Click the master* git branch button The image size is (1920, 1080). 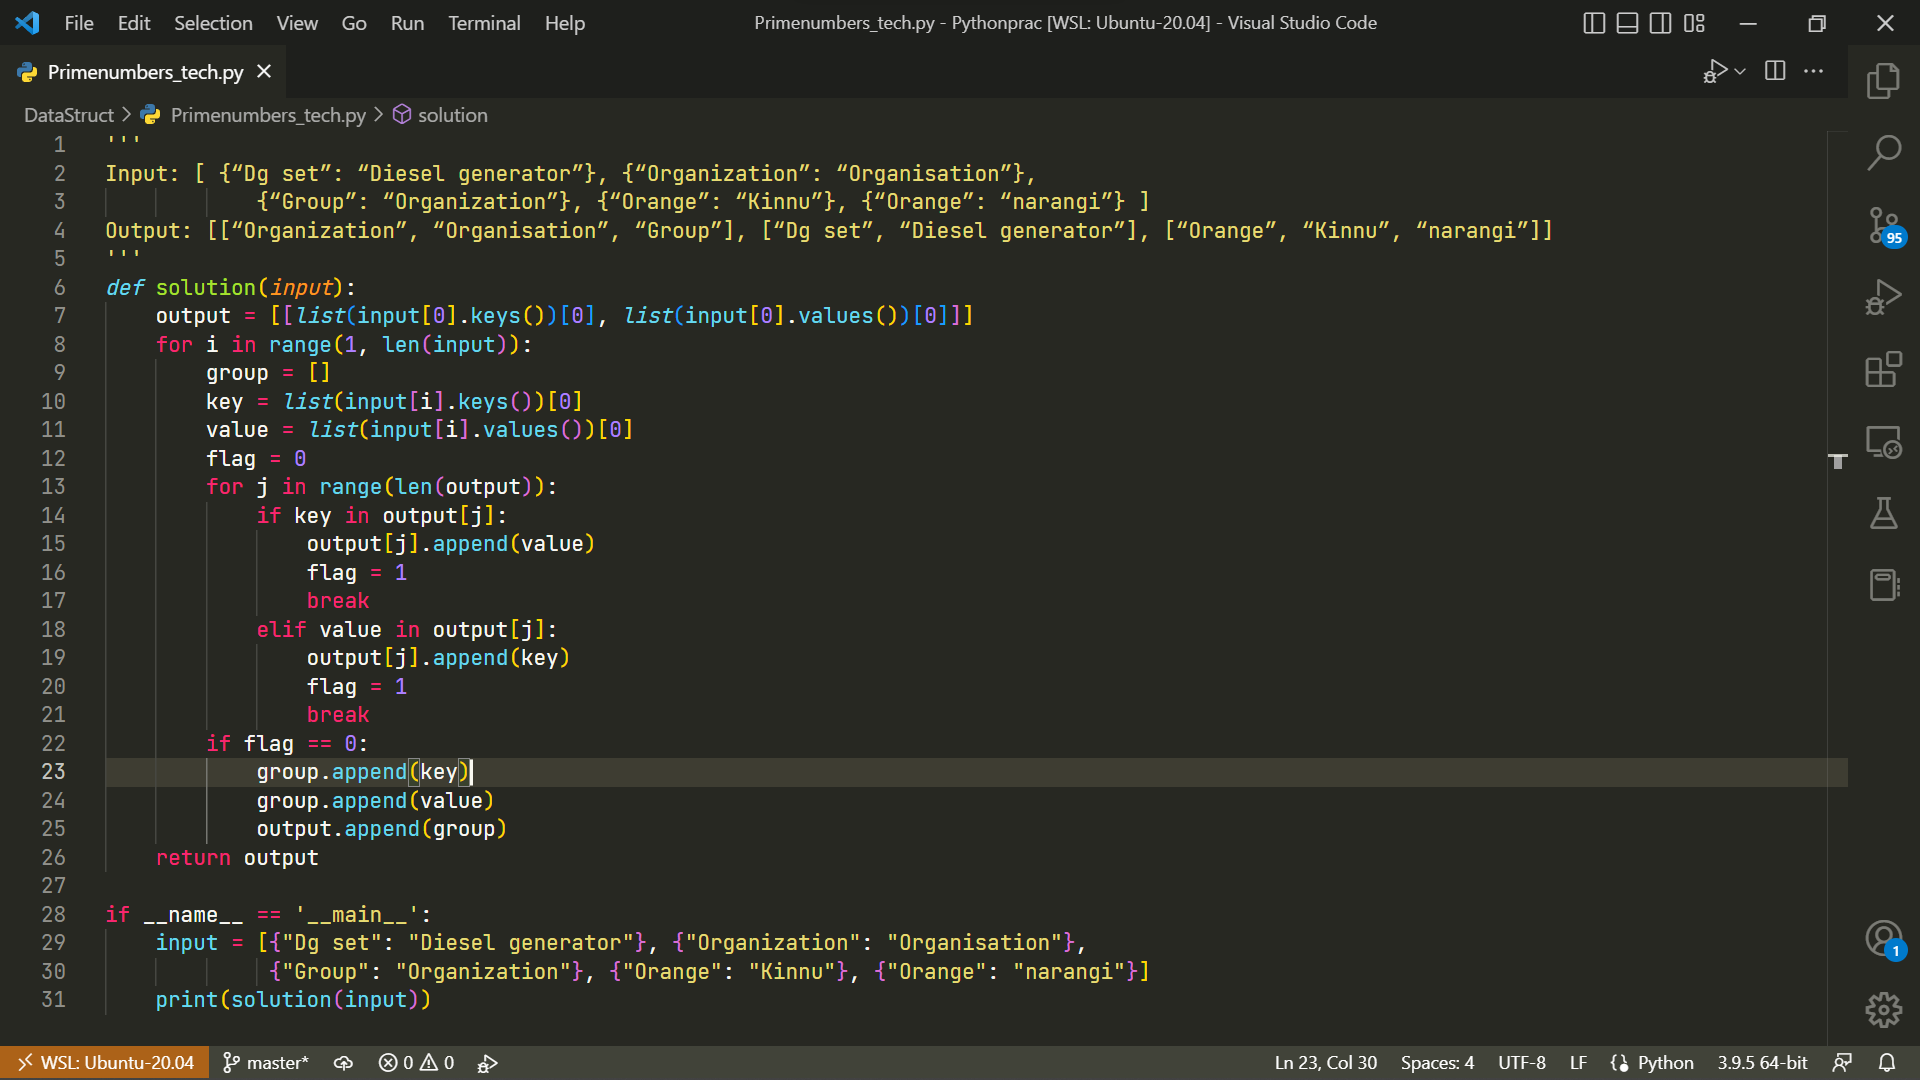pyautogui.click(x=266, y=1062)
